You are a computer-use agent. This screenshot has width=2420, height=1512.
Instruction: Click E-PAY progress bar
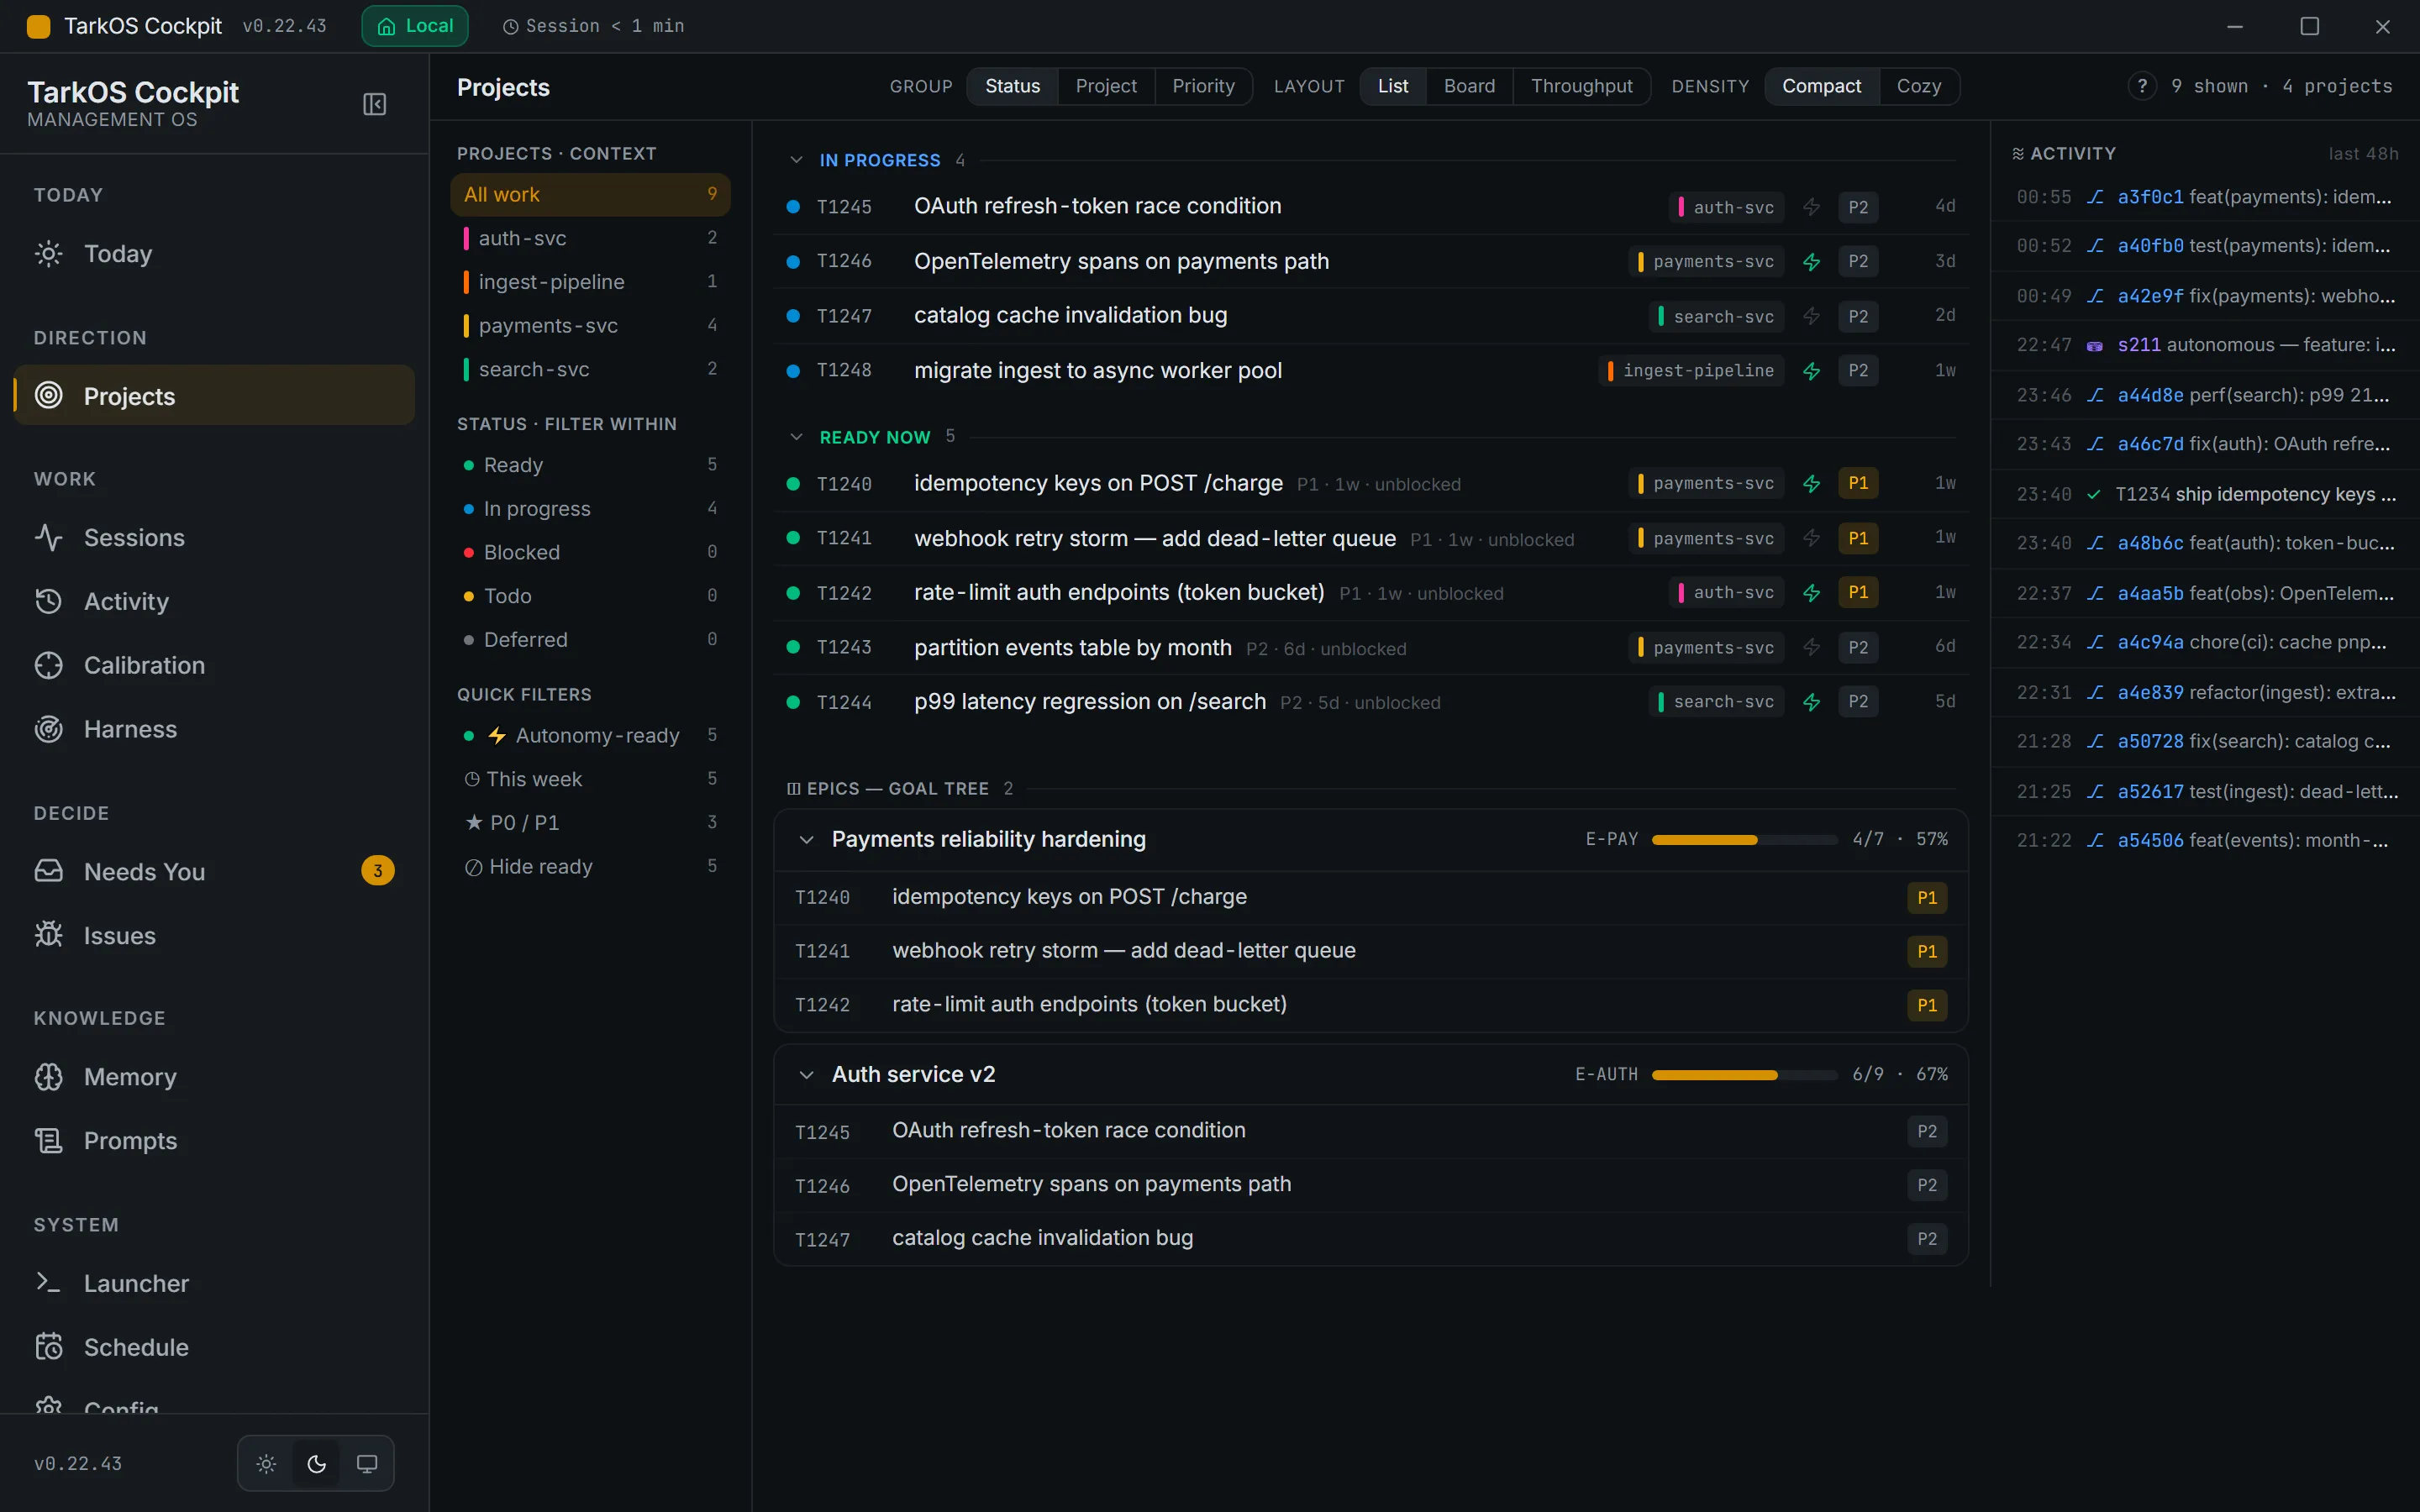click(1744, 840)
